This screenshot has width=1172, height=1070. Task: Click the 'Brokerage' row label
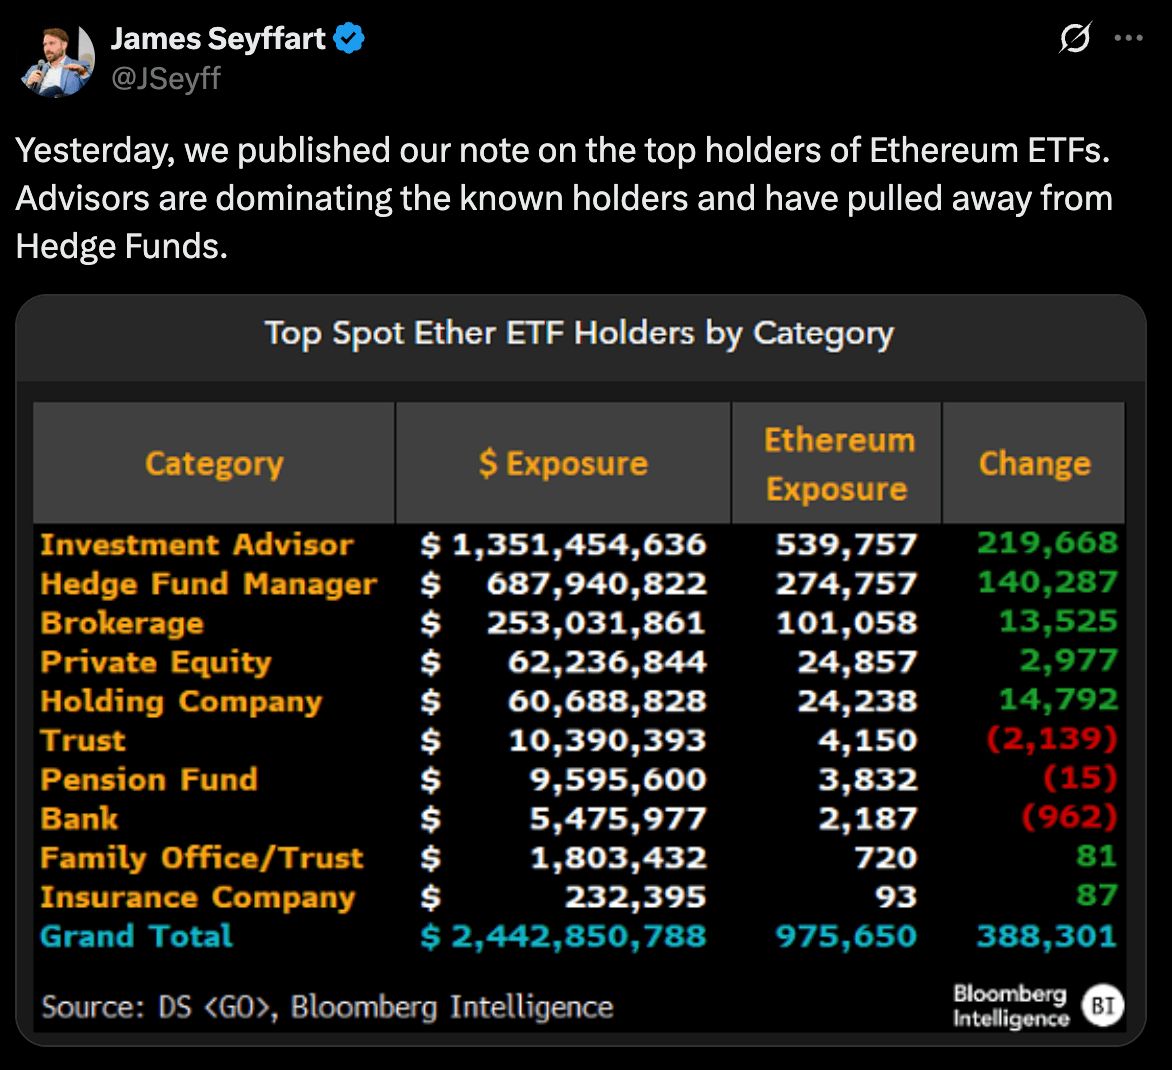[x=122, y=623]
